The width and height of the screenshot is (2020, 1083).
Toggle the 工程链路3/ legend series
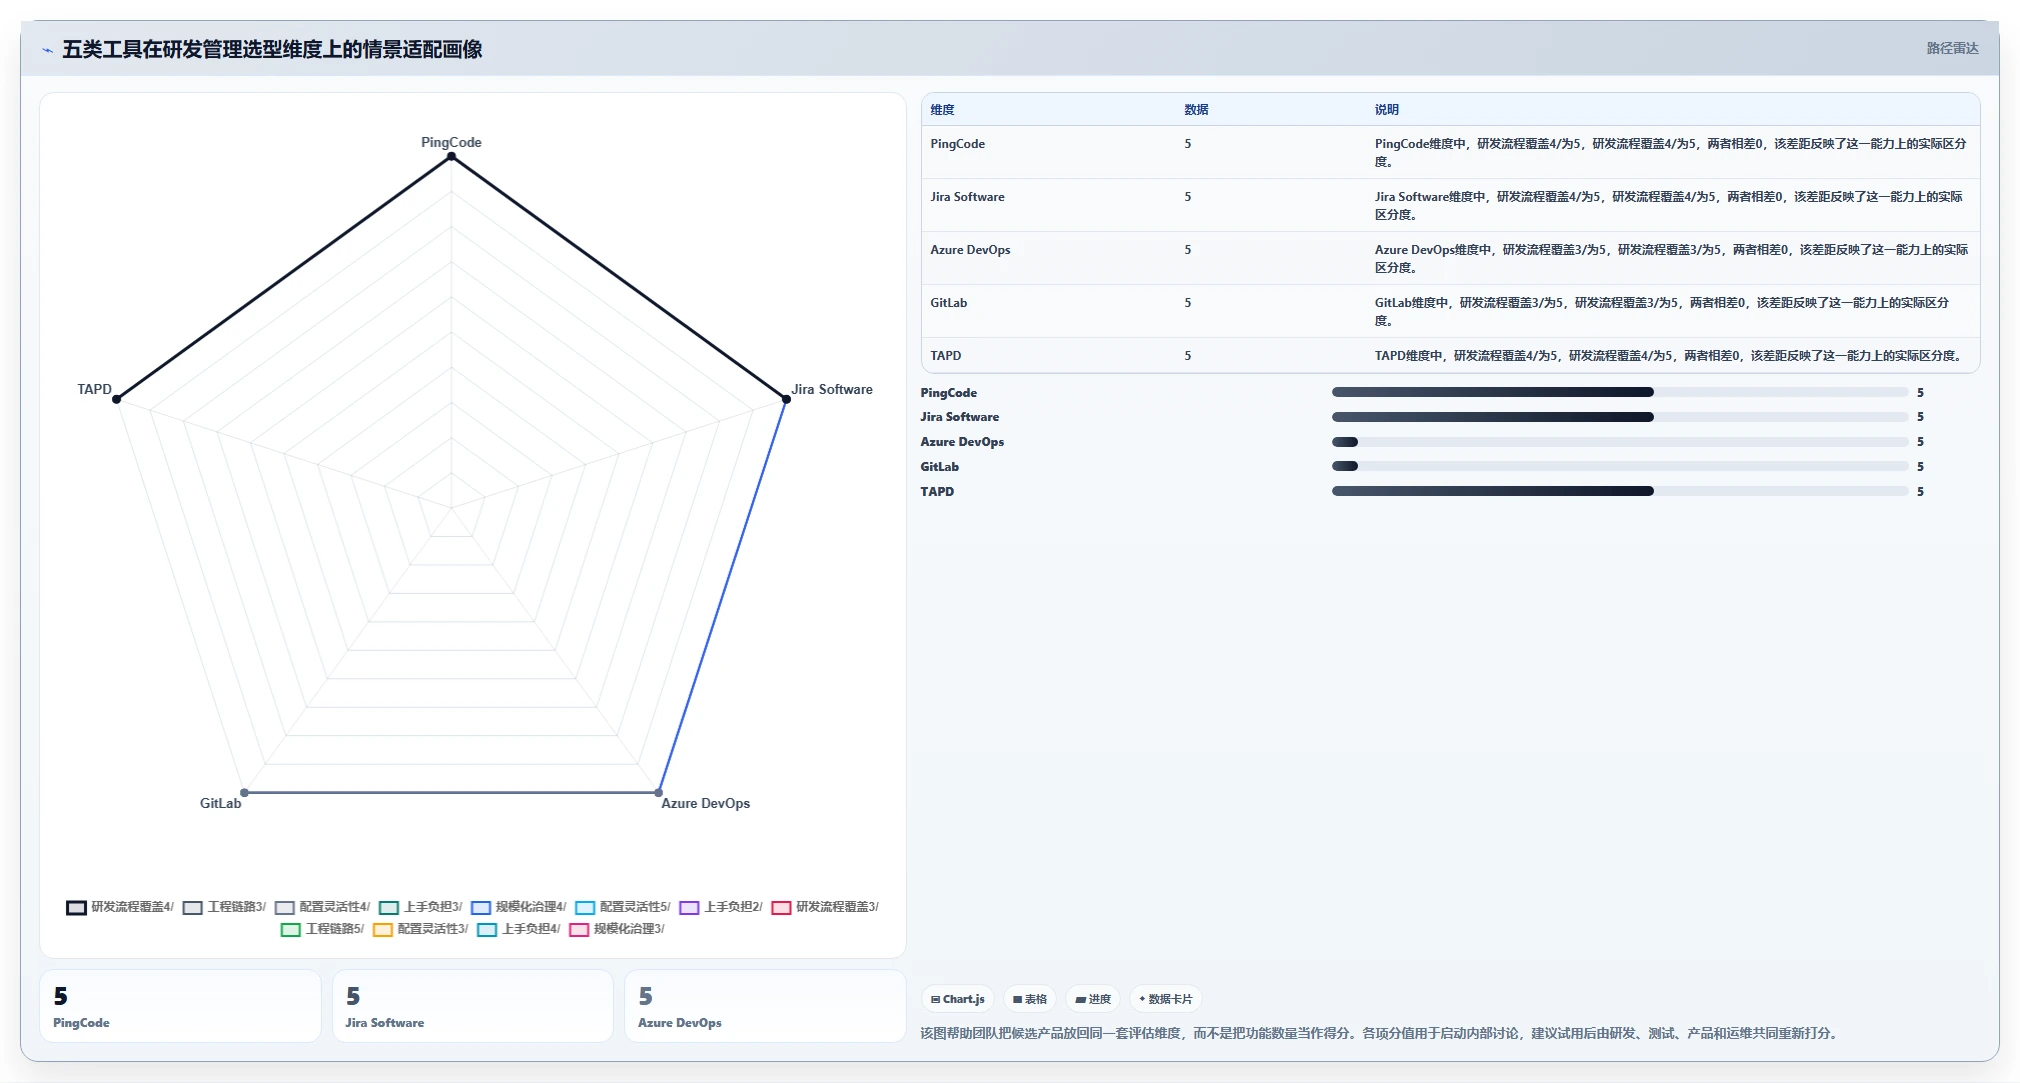[x=224, y=907]
